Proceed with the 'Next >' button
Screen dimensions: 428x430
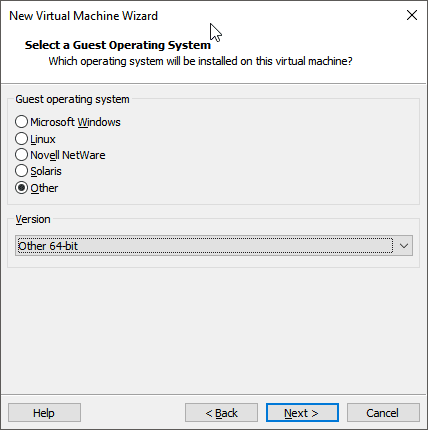[302, 413]
